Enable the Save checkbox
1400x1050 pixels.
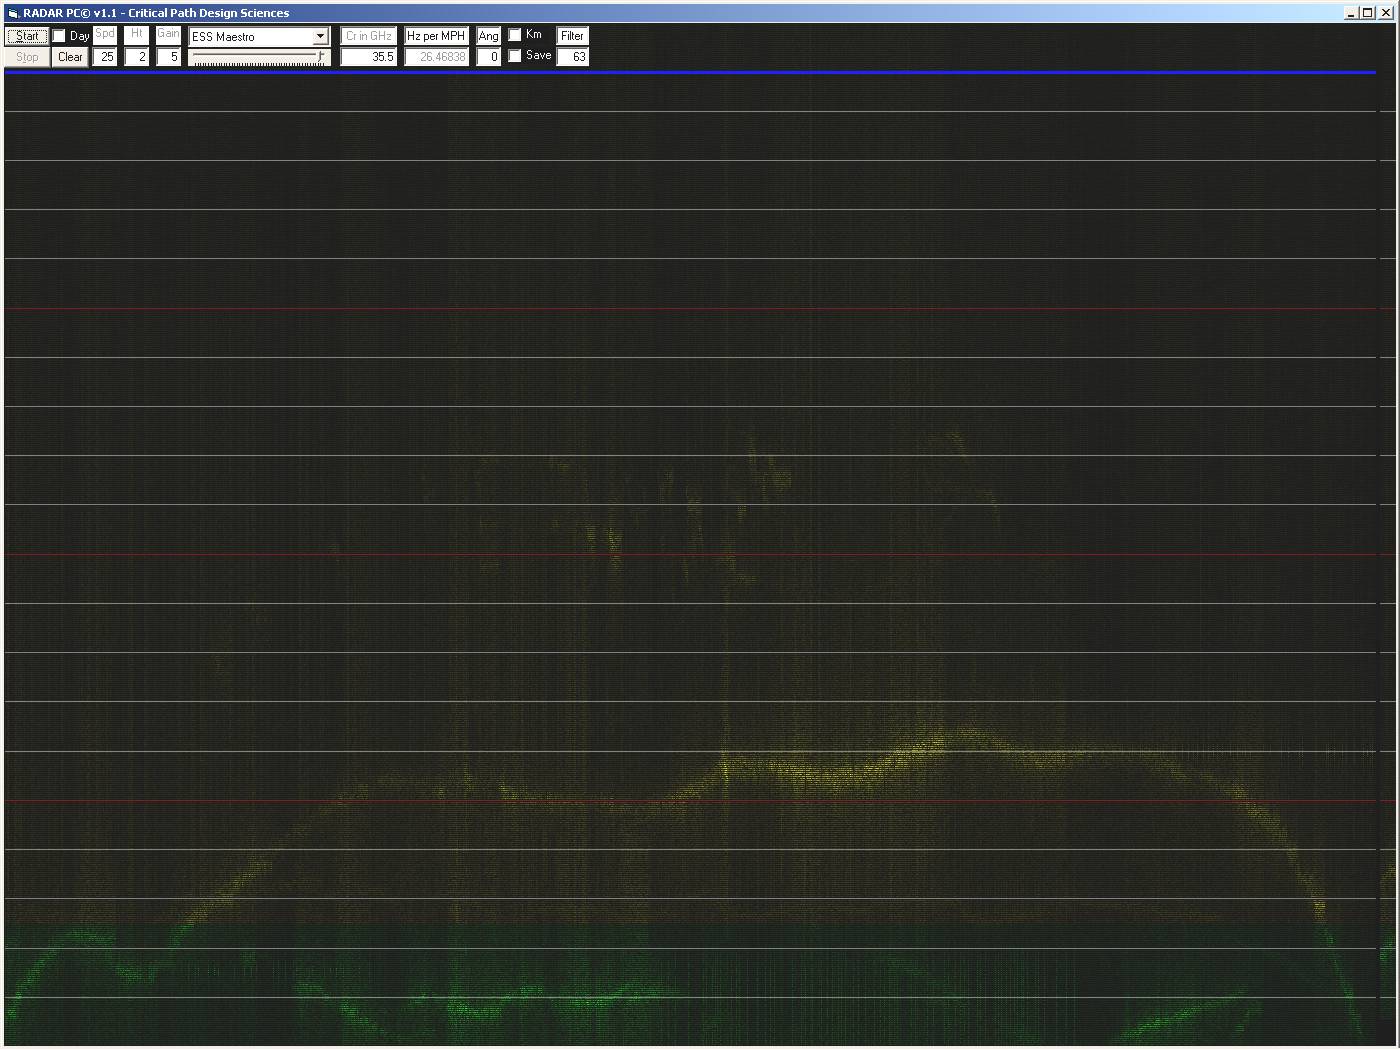515,56
